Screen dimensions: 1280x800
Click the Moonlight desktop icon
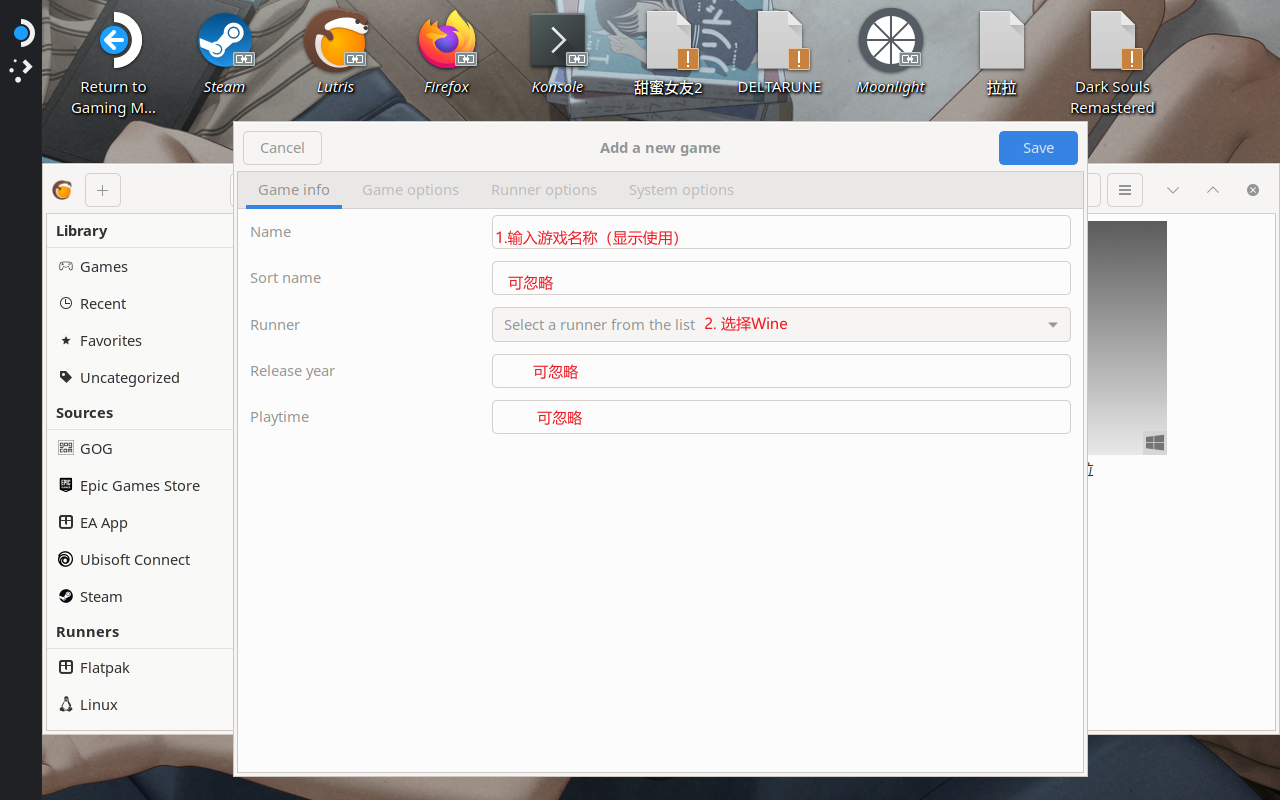[890, 42]
